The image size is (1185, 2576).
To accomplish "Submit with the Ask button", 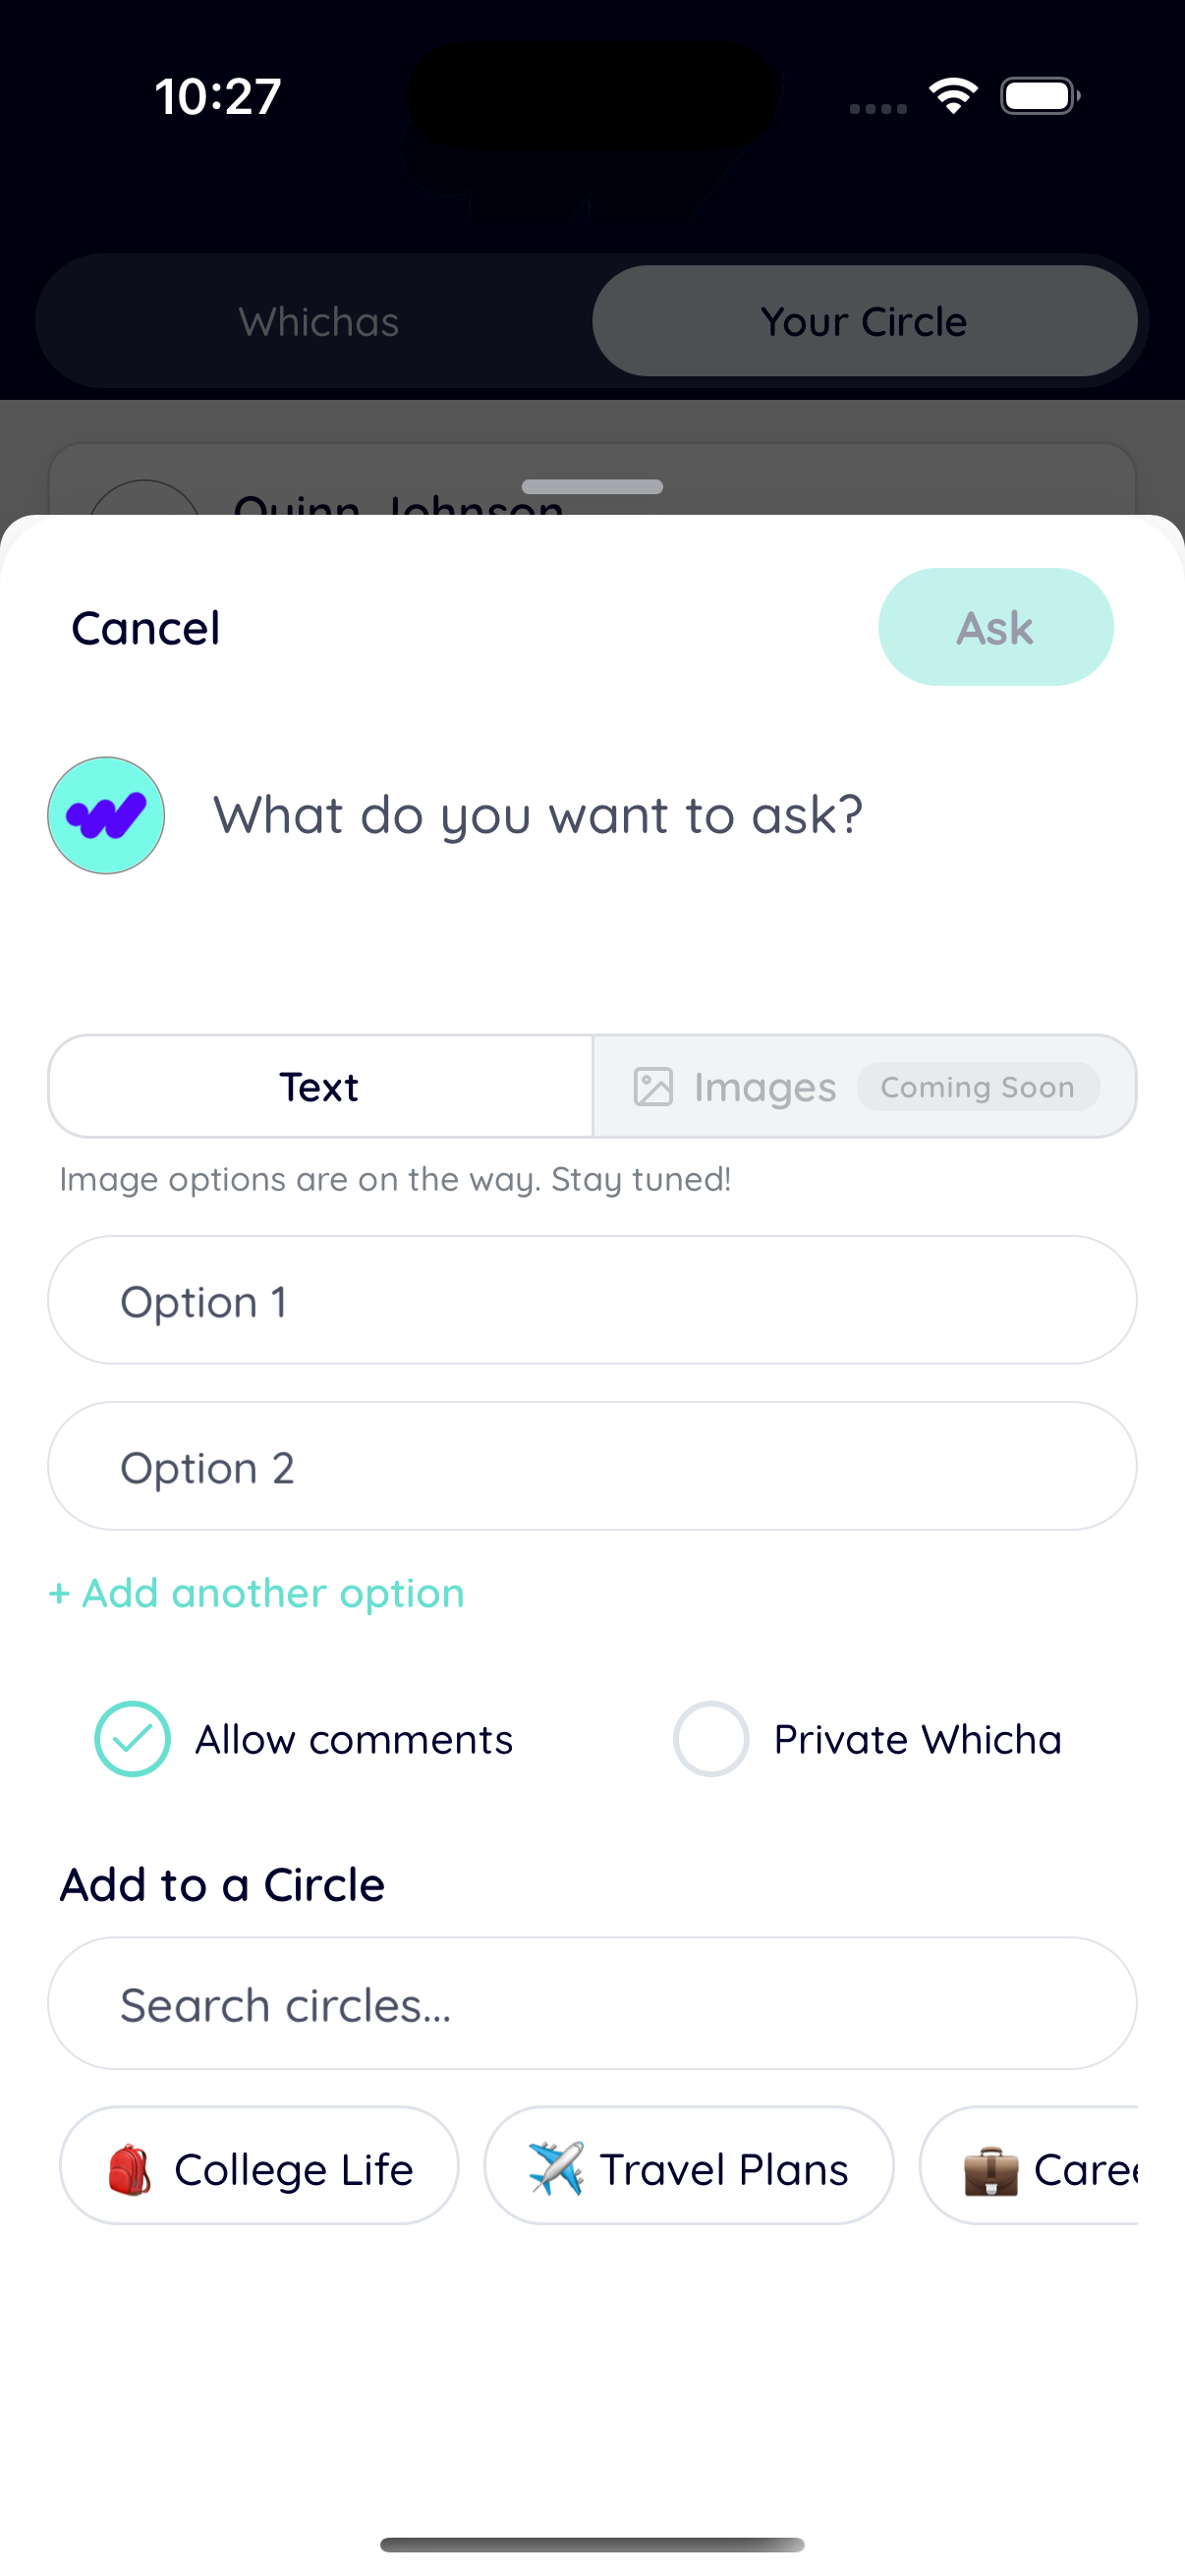I will click(x=995, y=627).
